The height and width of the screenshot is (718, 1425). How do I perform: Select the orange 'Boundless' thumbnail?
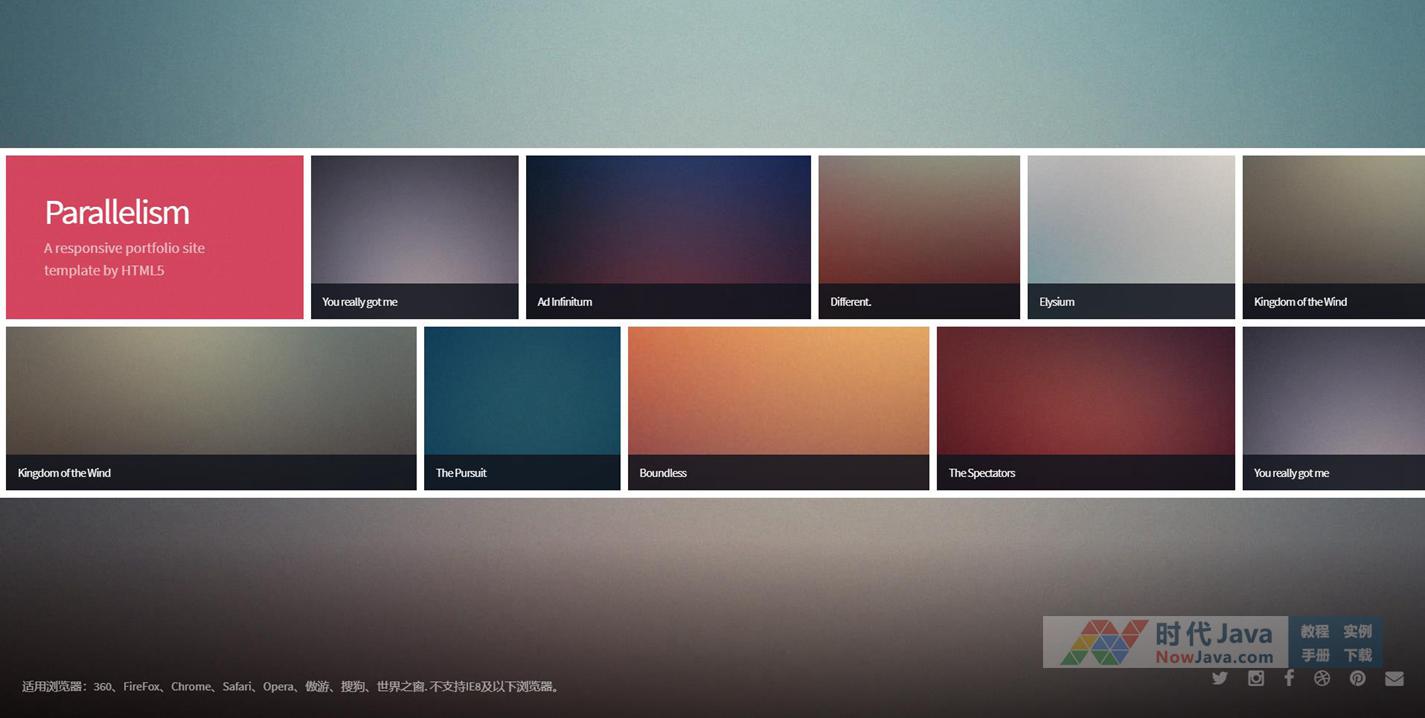(x=778, y=408)
